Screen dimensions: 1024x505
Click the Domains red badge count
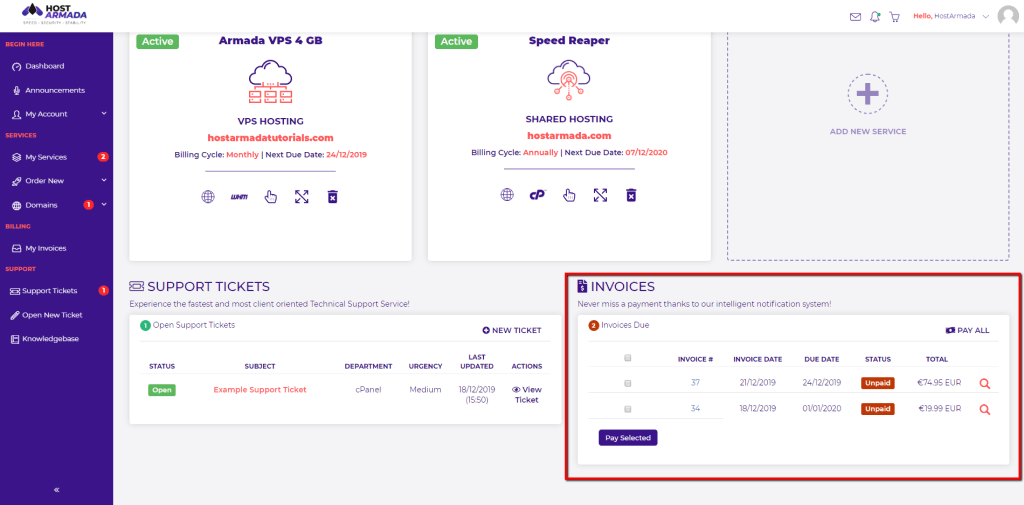pos(88,204)
